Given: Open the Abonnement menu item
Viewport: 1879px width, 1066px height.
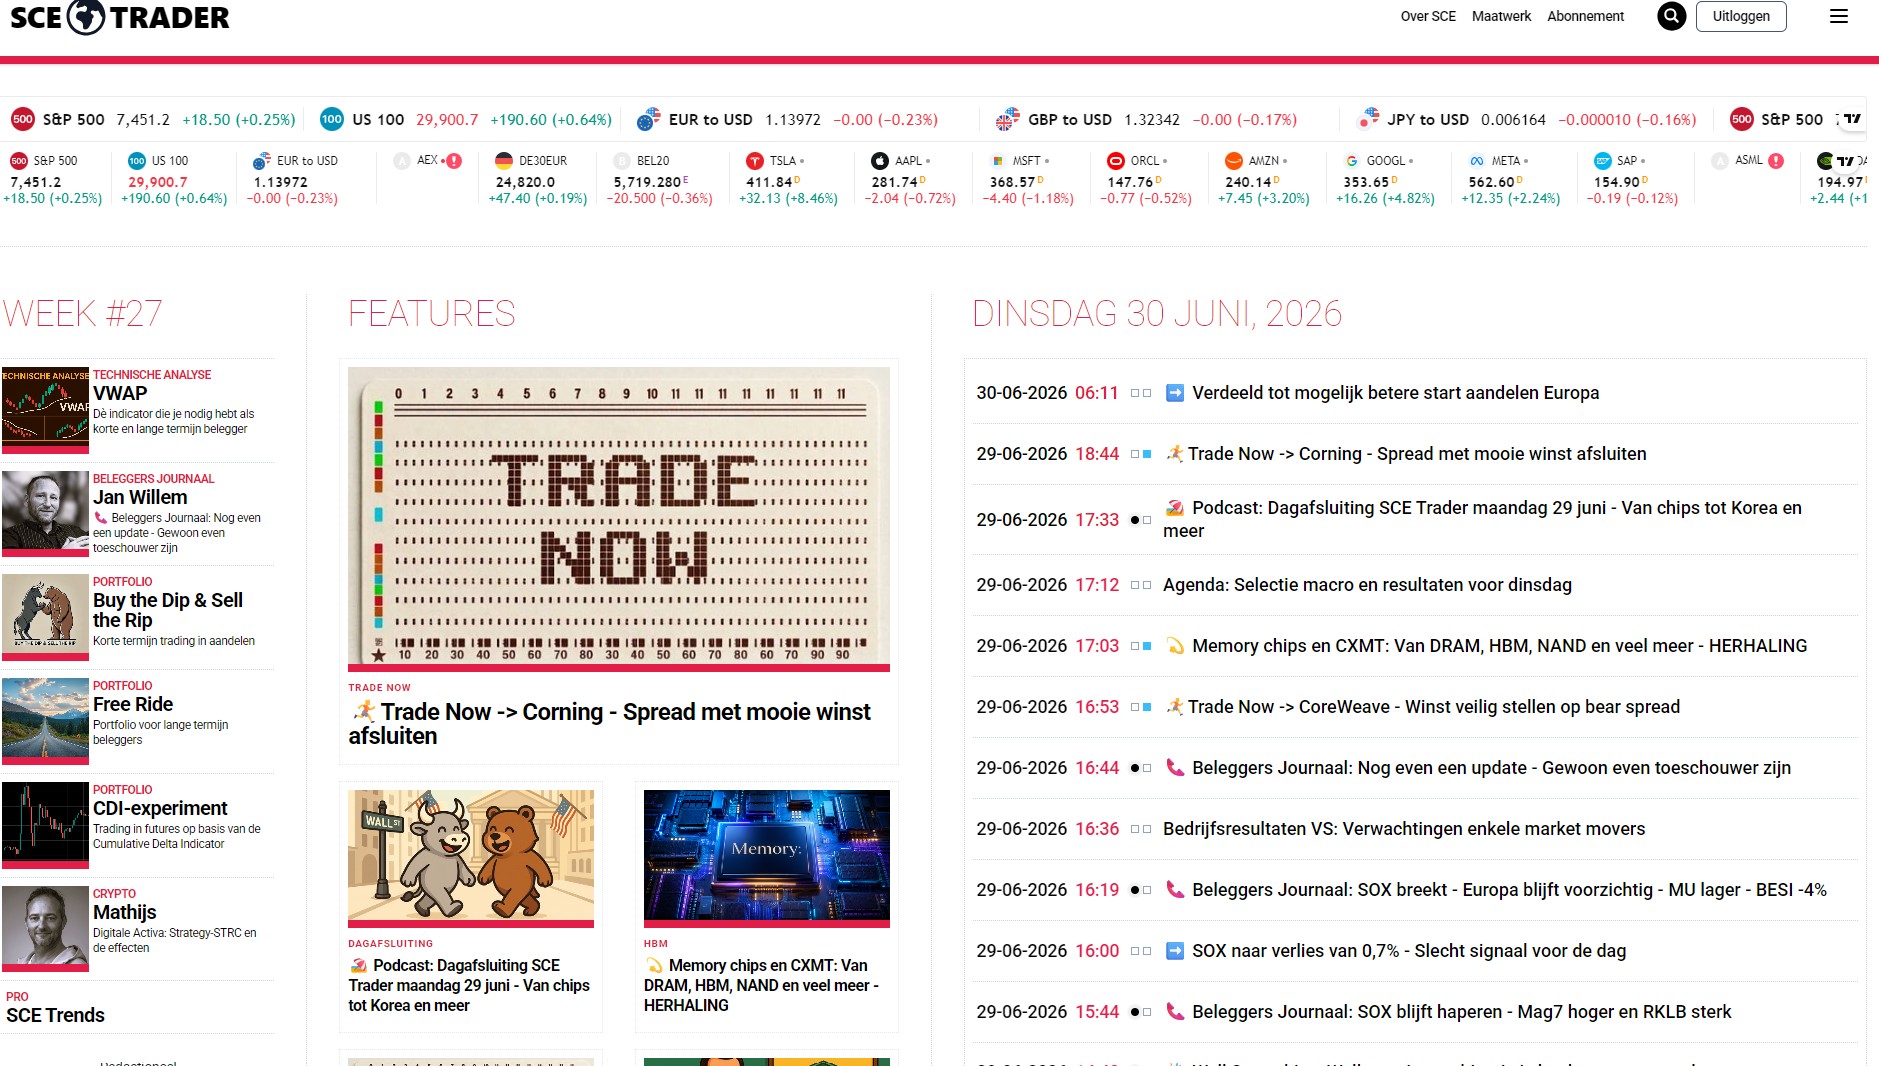Looking at the screenshot, I should [x=1585, y=16].
